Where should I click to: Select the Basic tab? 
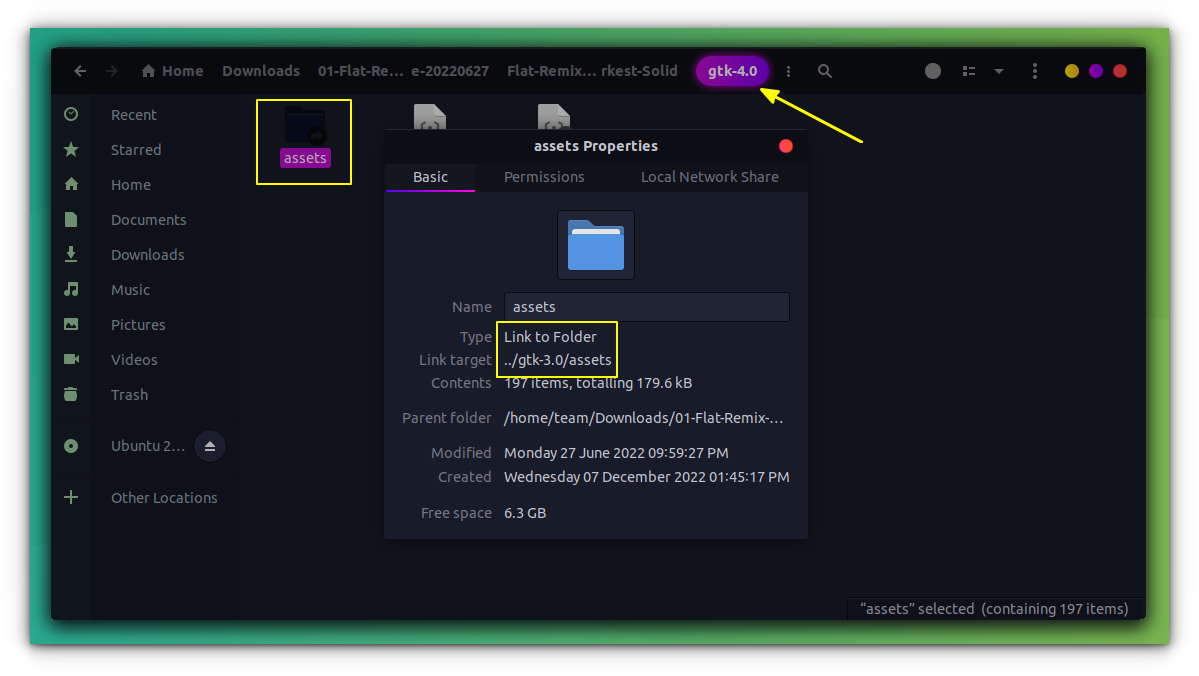(x=431, y=177)
